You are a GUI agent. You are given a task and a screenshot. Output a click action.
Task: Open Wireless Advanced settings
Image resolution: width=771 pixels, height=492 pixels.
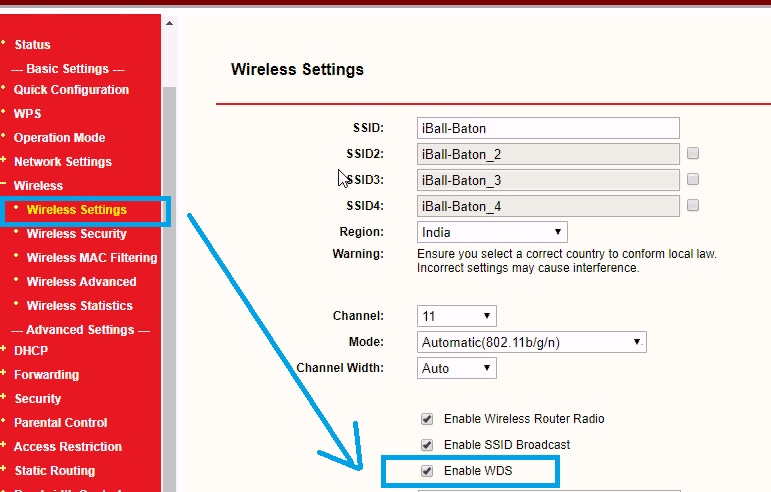coord(81,282)
